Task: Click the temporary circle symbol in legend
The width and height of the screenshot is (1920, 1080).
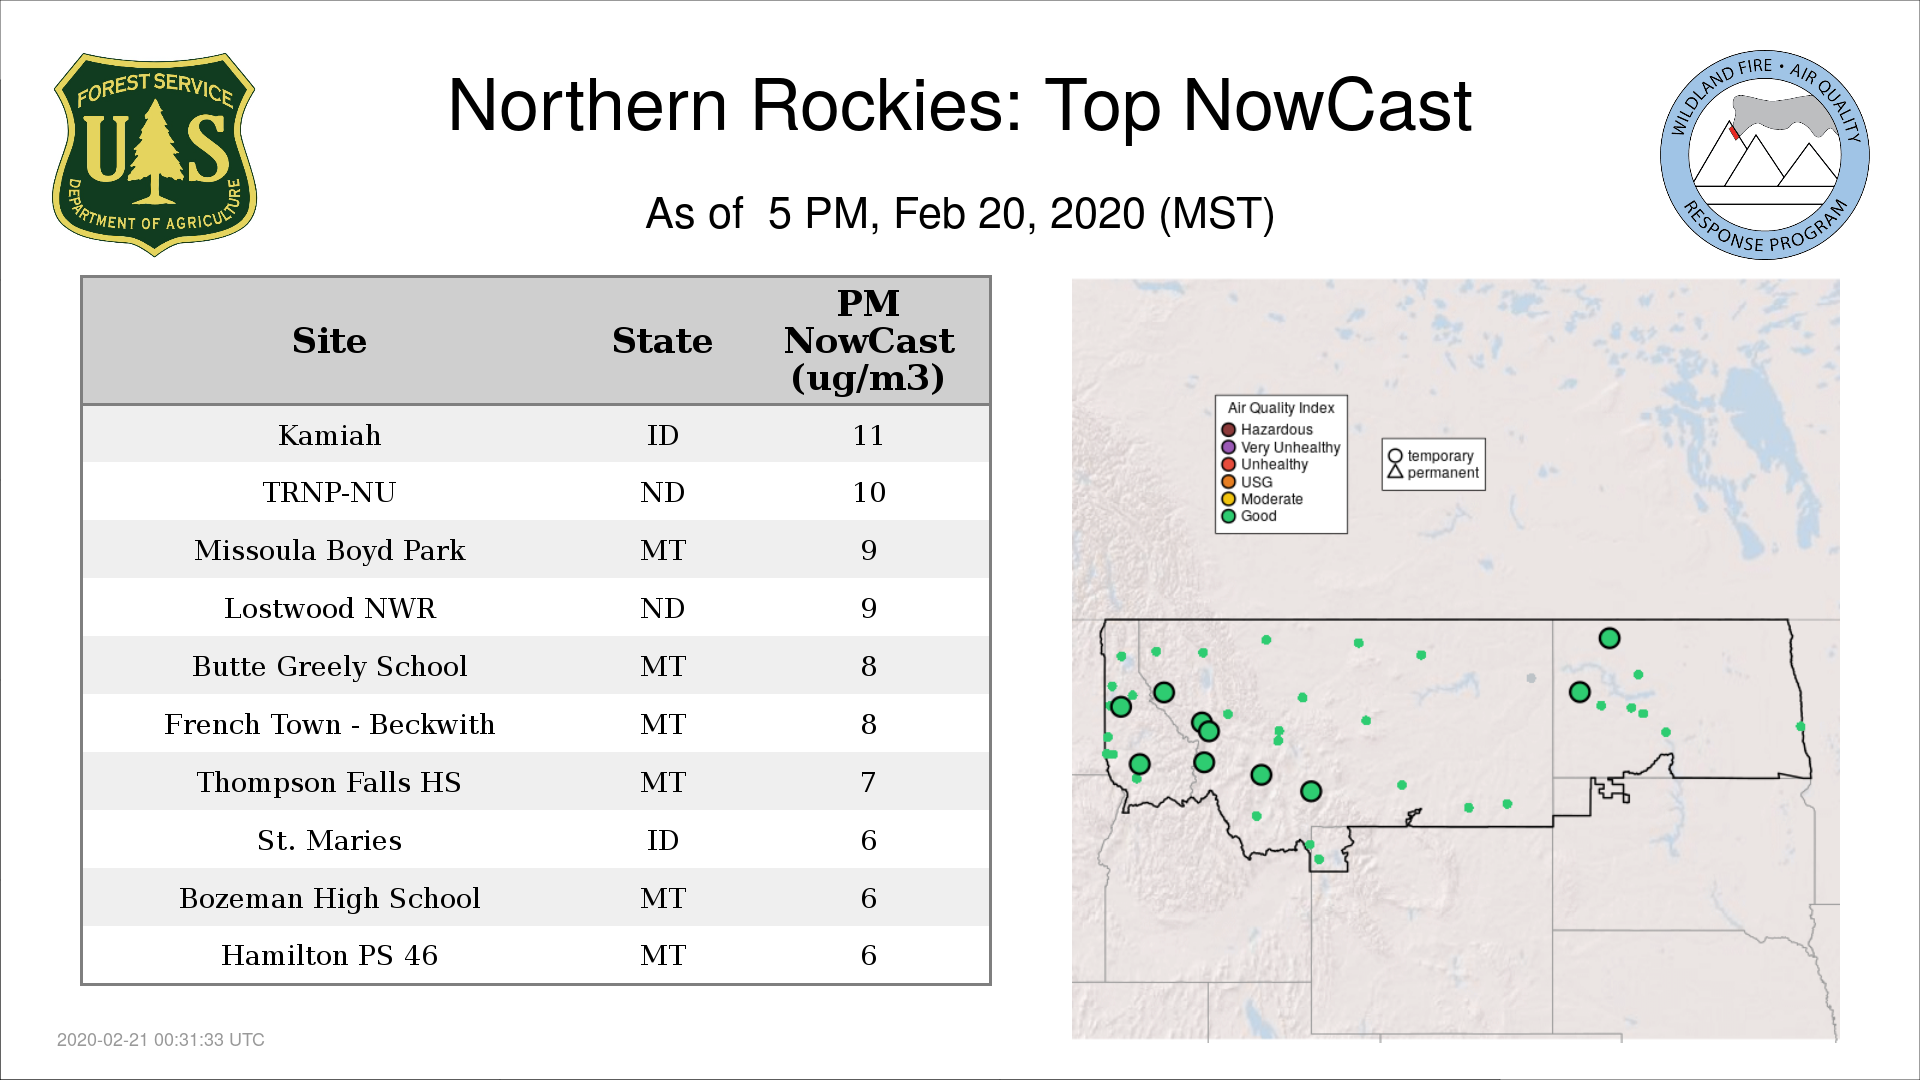Action: point(1395,456)
